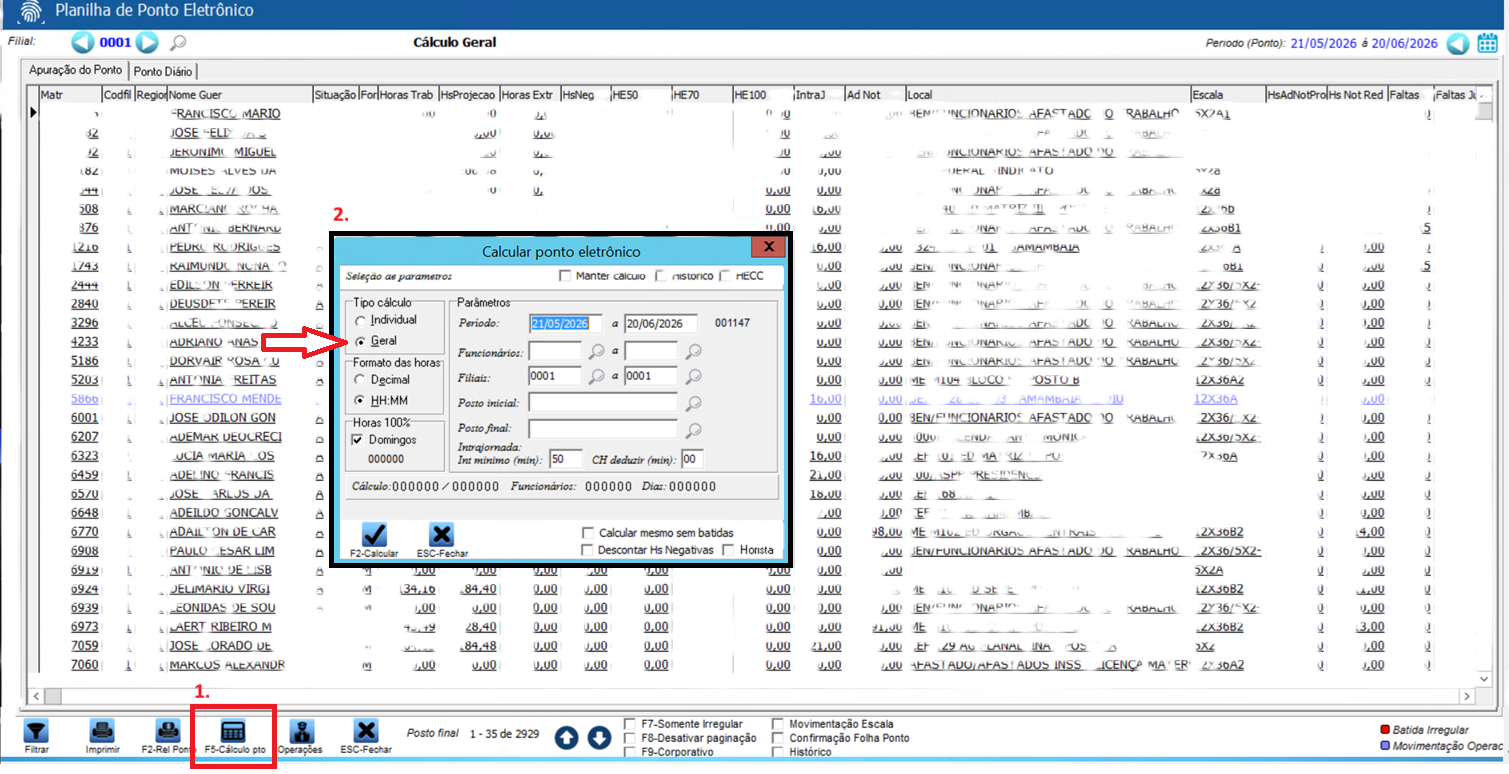Close Calcular ponto eletrônico dialog
This screenshot has height=774, width=1509.
tap(768, 247)
